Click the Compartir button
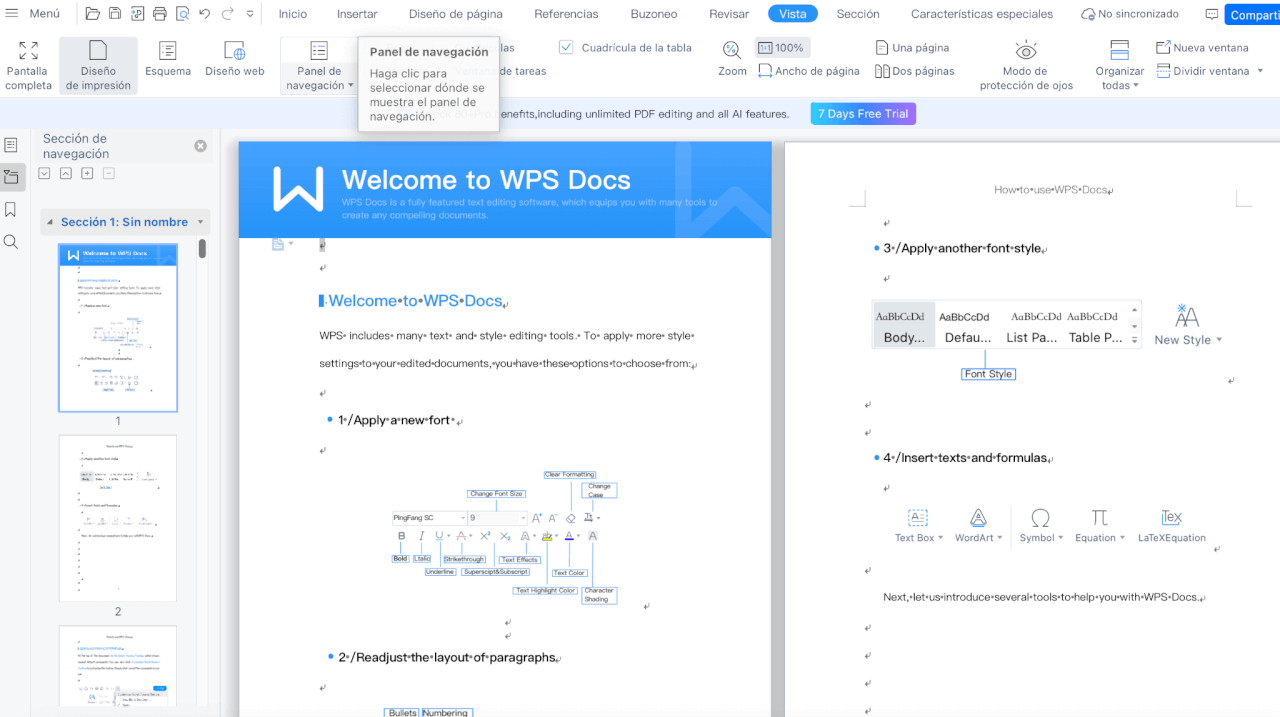The image size is (1280, 717). tap(1253, 14)
